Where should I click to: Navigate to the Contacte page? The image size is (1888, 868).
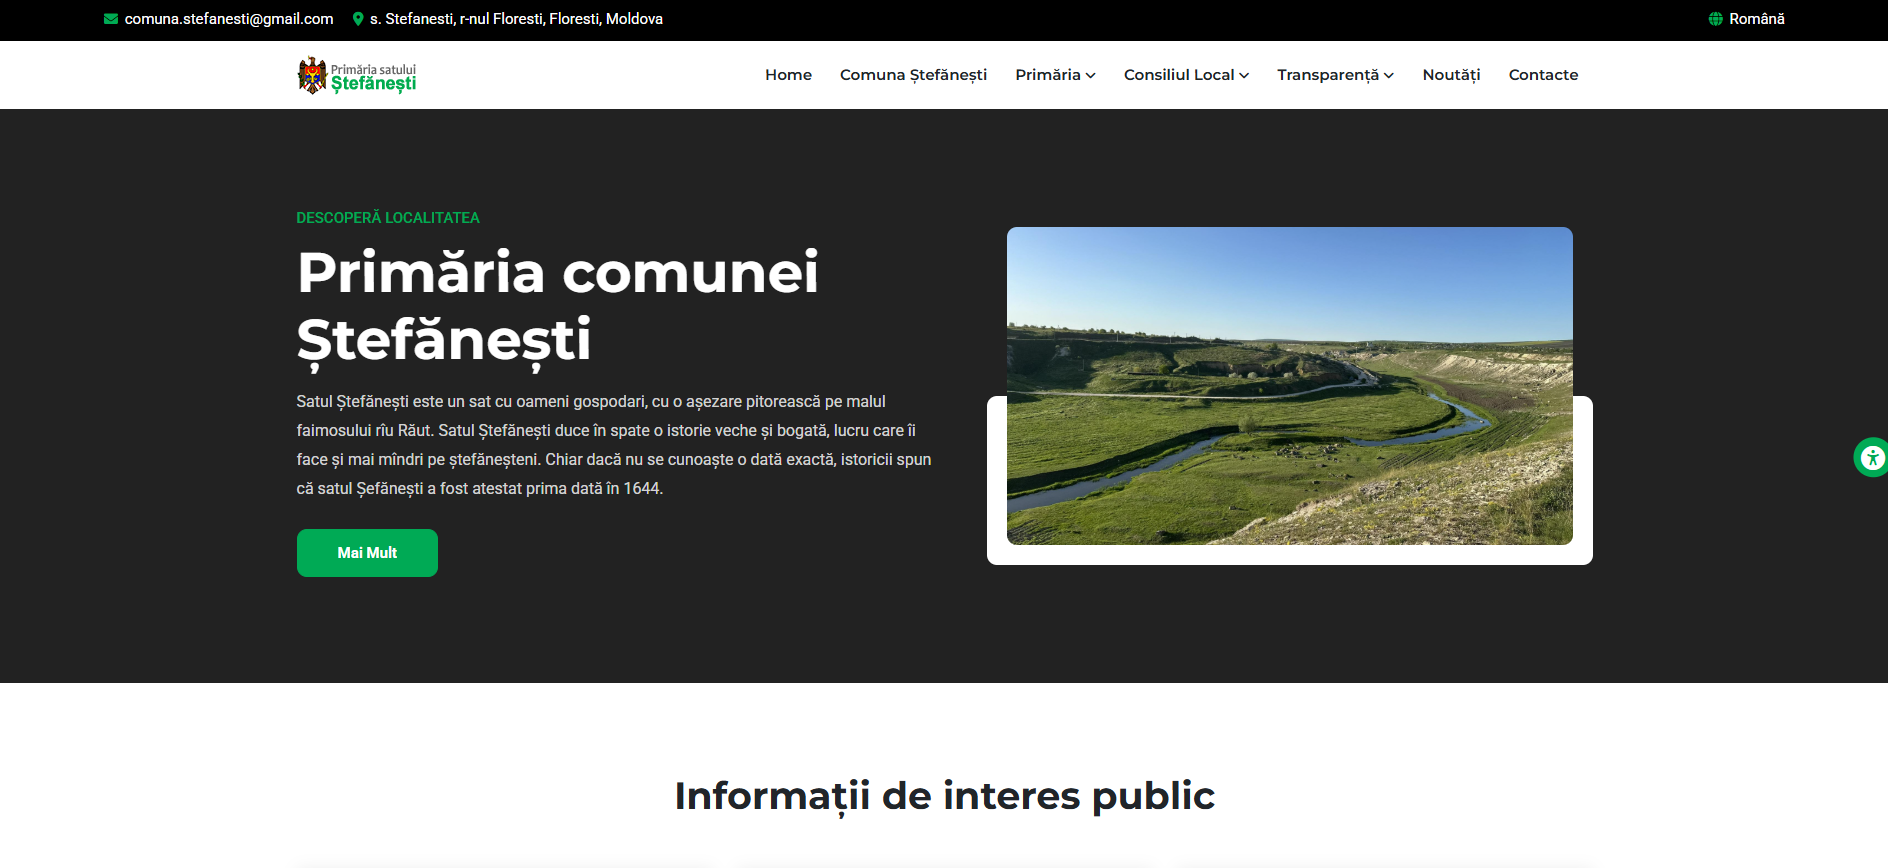click(x=1543, y=75)
